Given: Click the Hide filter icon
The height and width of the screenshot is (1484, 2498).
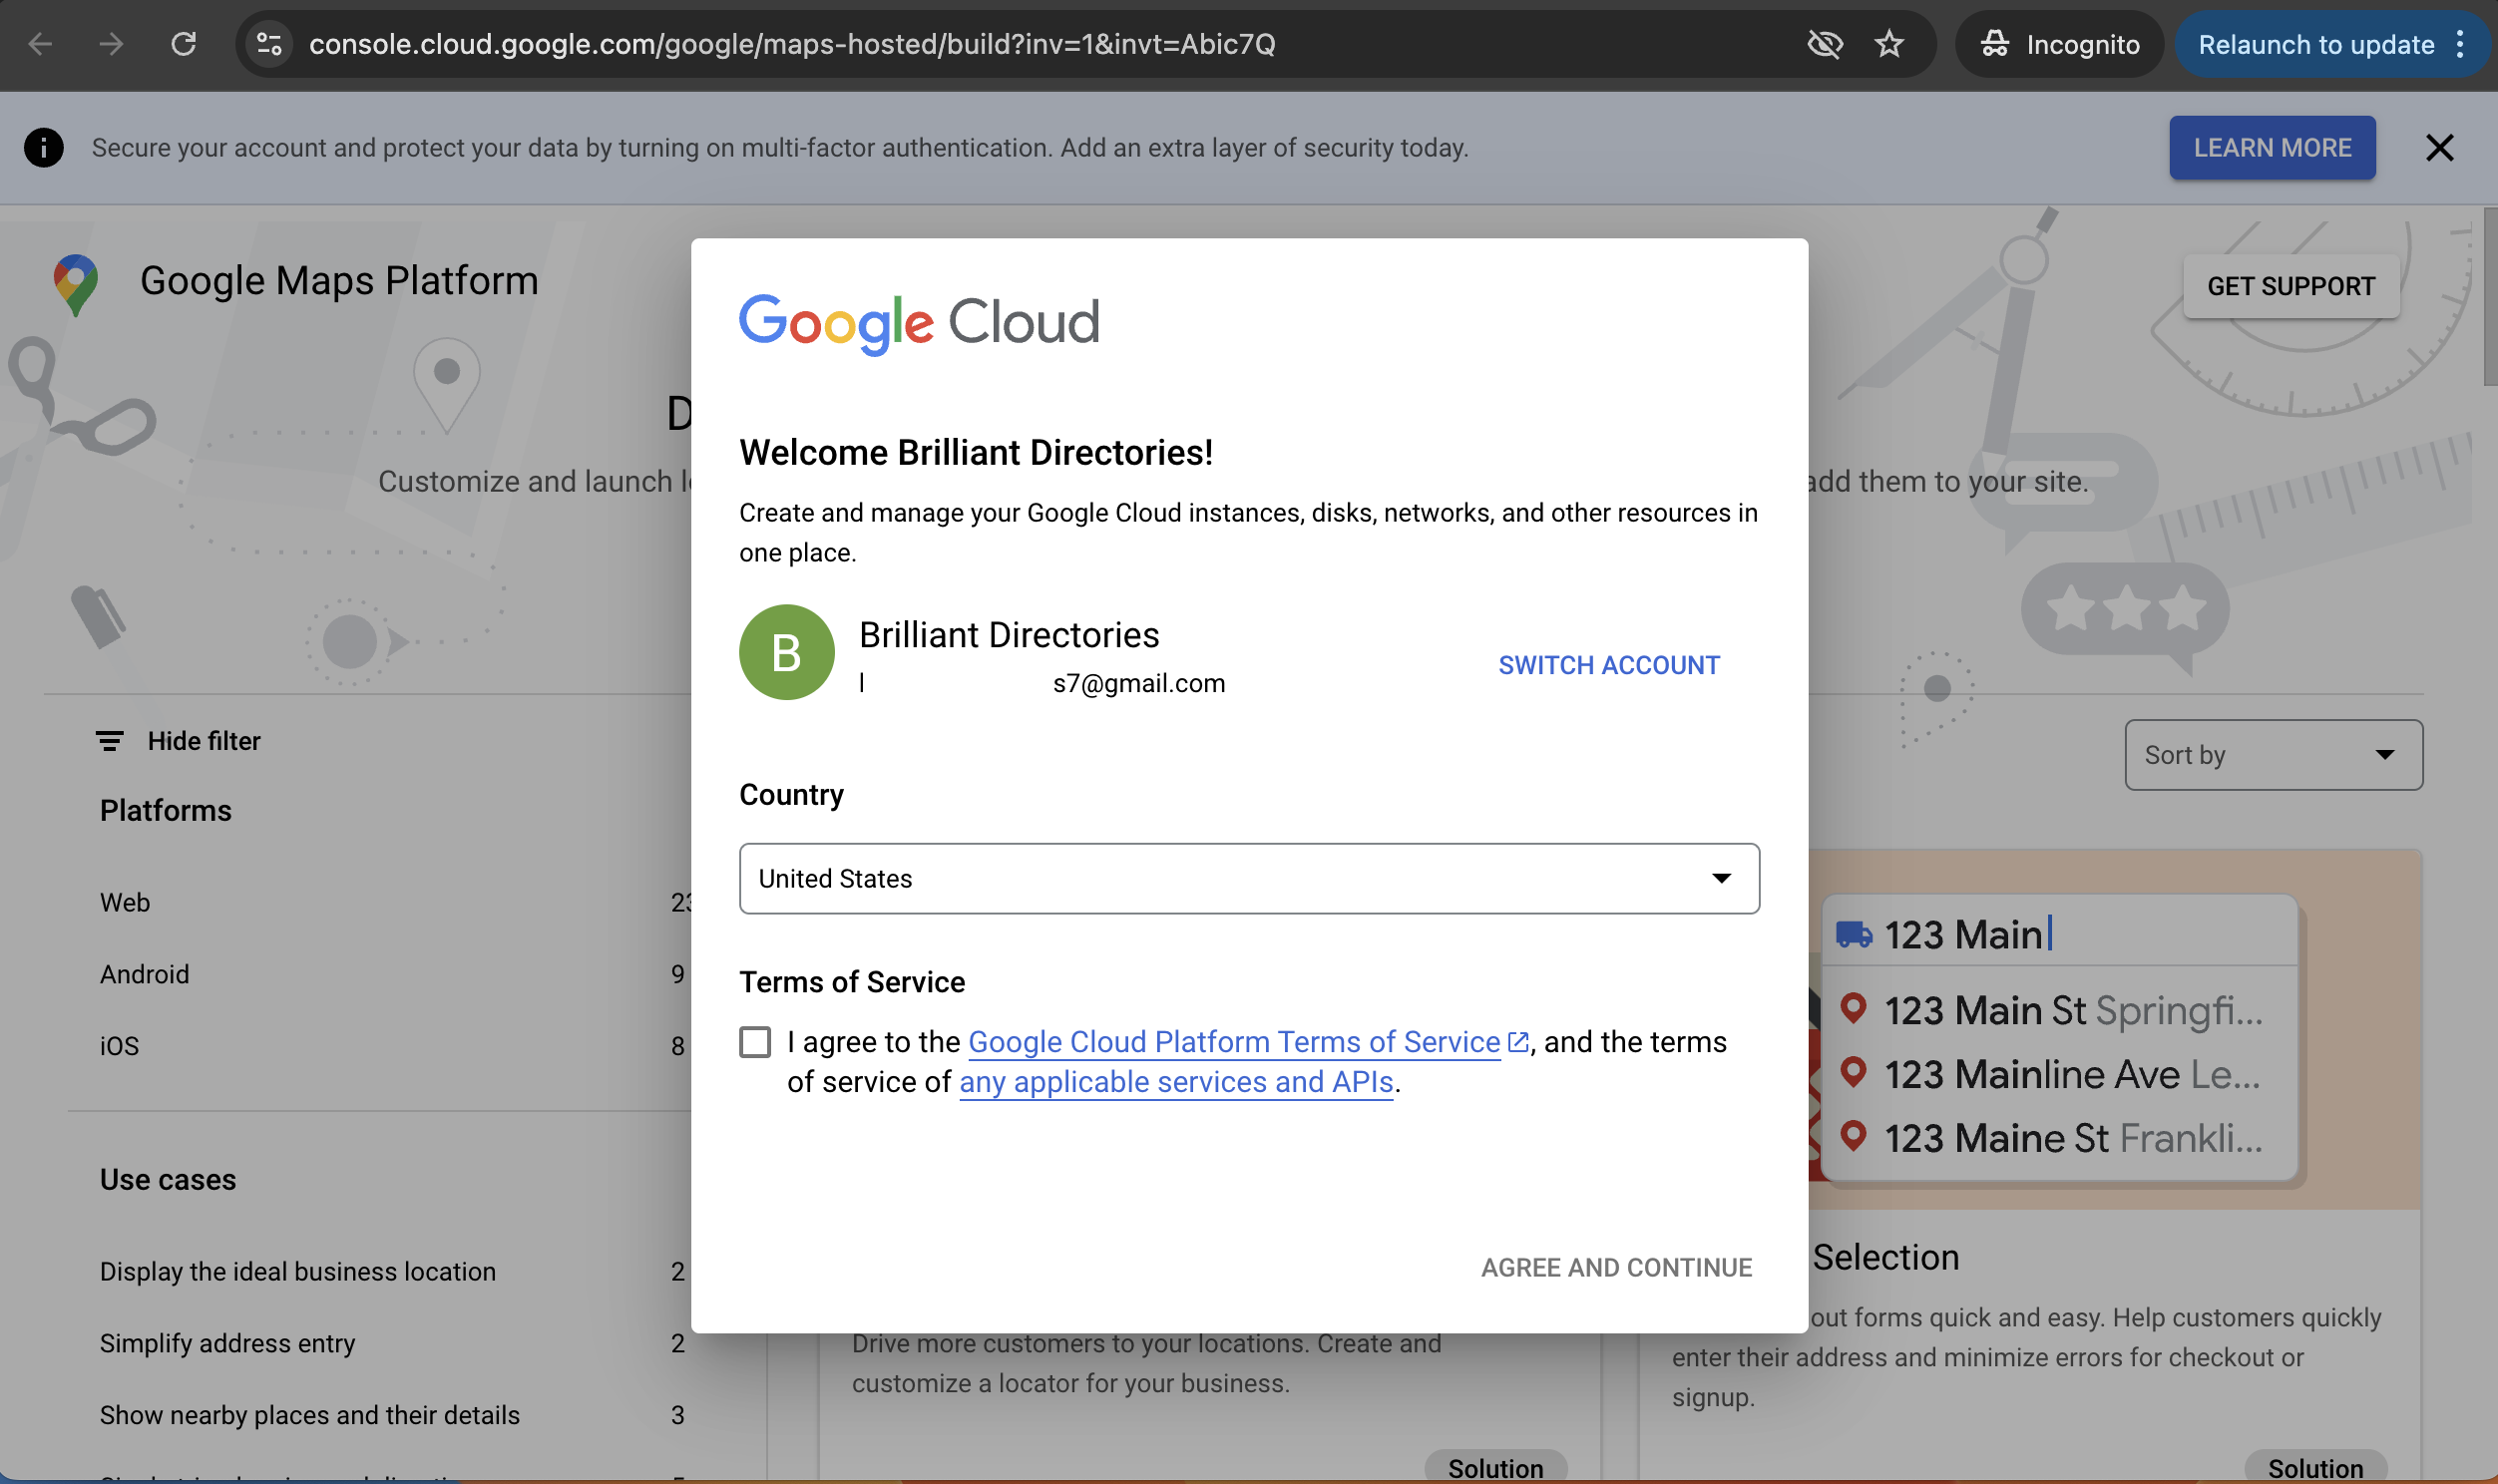Looking at the screenshot, I should pyautogui.click(x=110, y=741).
